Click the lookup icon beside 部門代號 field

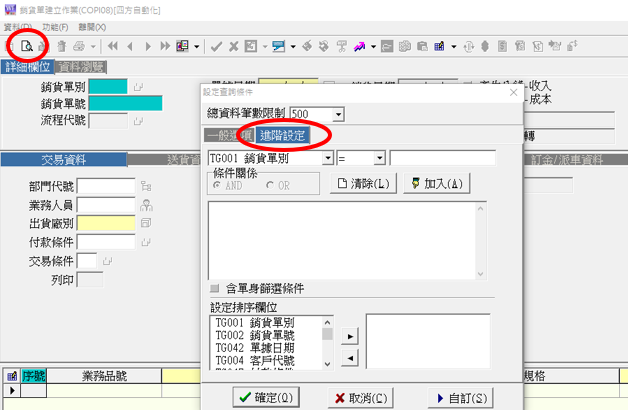146,185
